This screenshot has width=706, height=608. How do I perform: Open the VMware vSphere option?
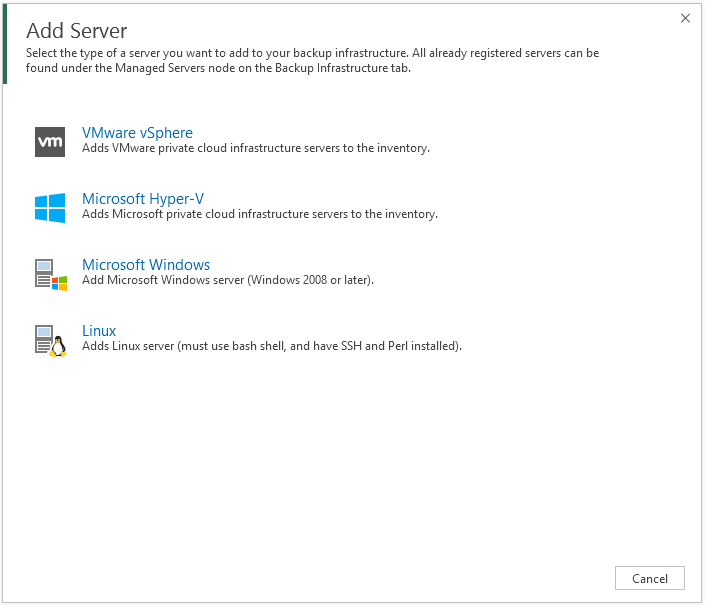pos(137,132)
